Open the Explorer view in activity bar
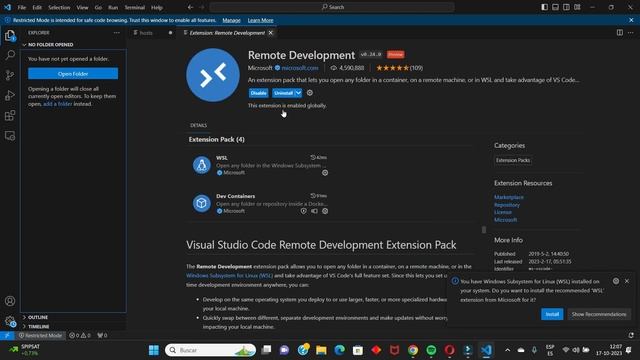The height and width of the screenshot is (360, 640). pos(10,36)
